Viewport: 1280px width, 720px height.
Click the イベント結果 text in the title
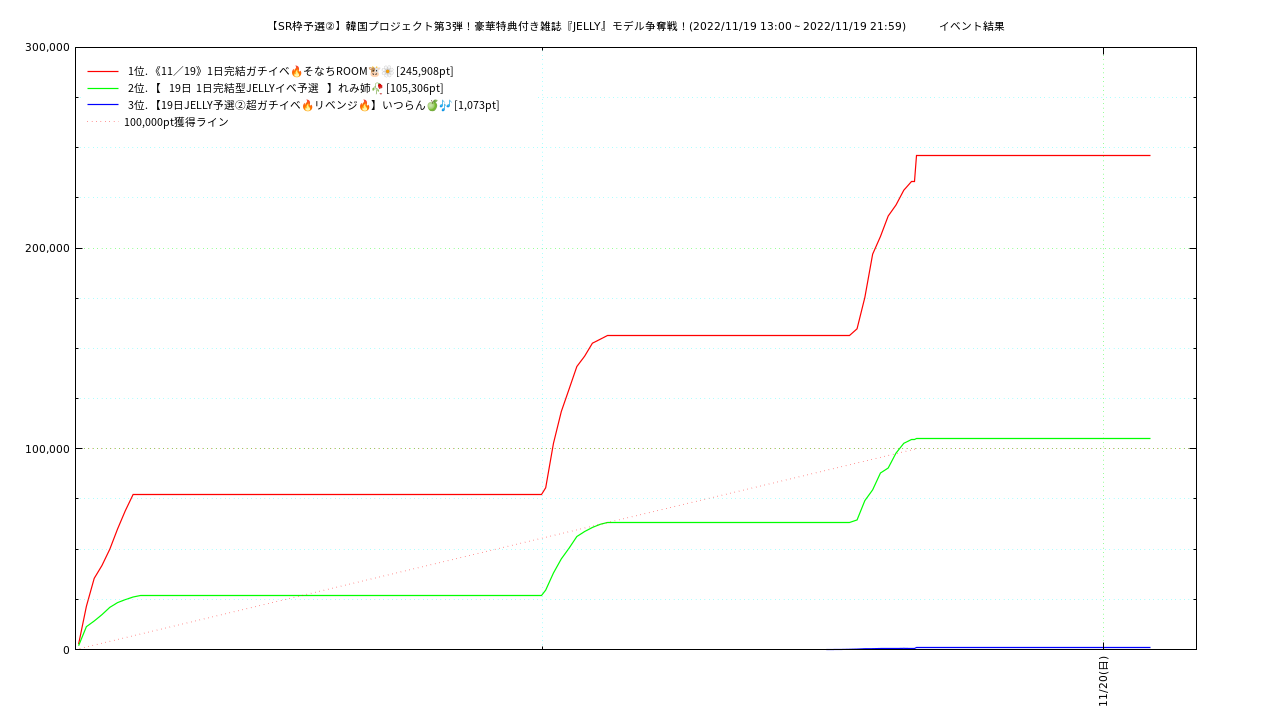tap(971, 26)
